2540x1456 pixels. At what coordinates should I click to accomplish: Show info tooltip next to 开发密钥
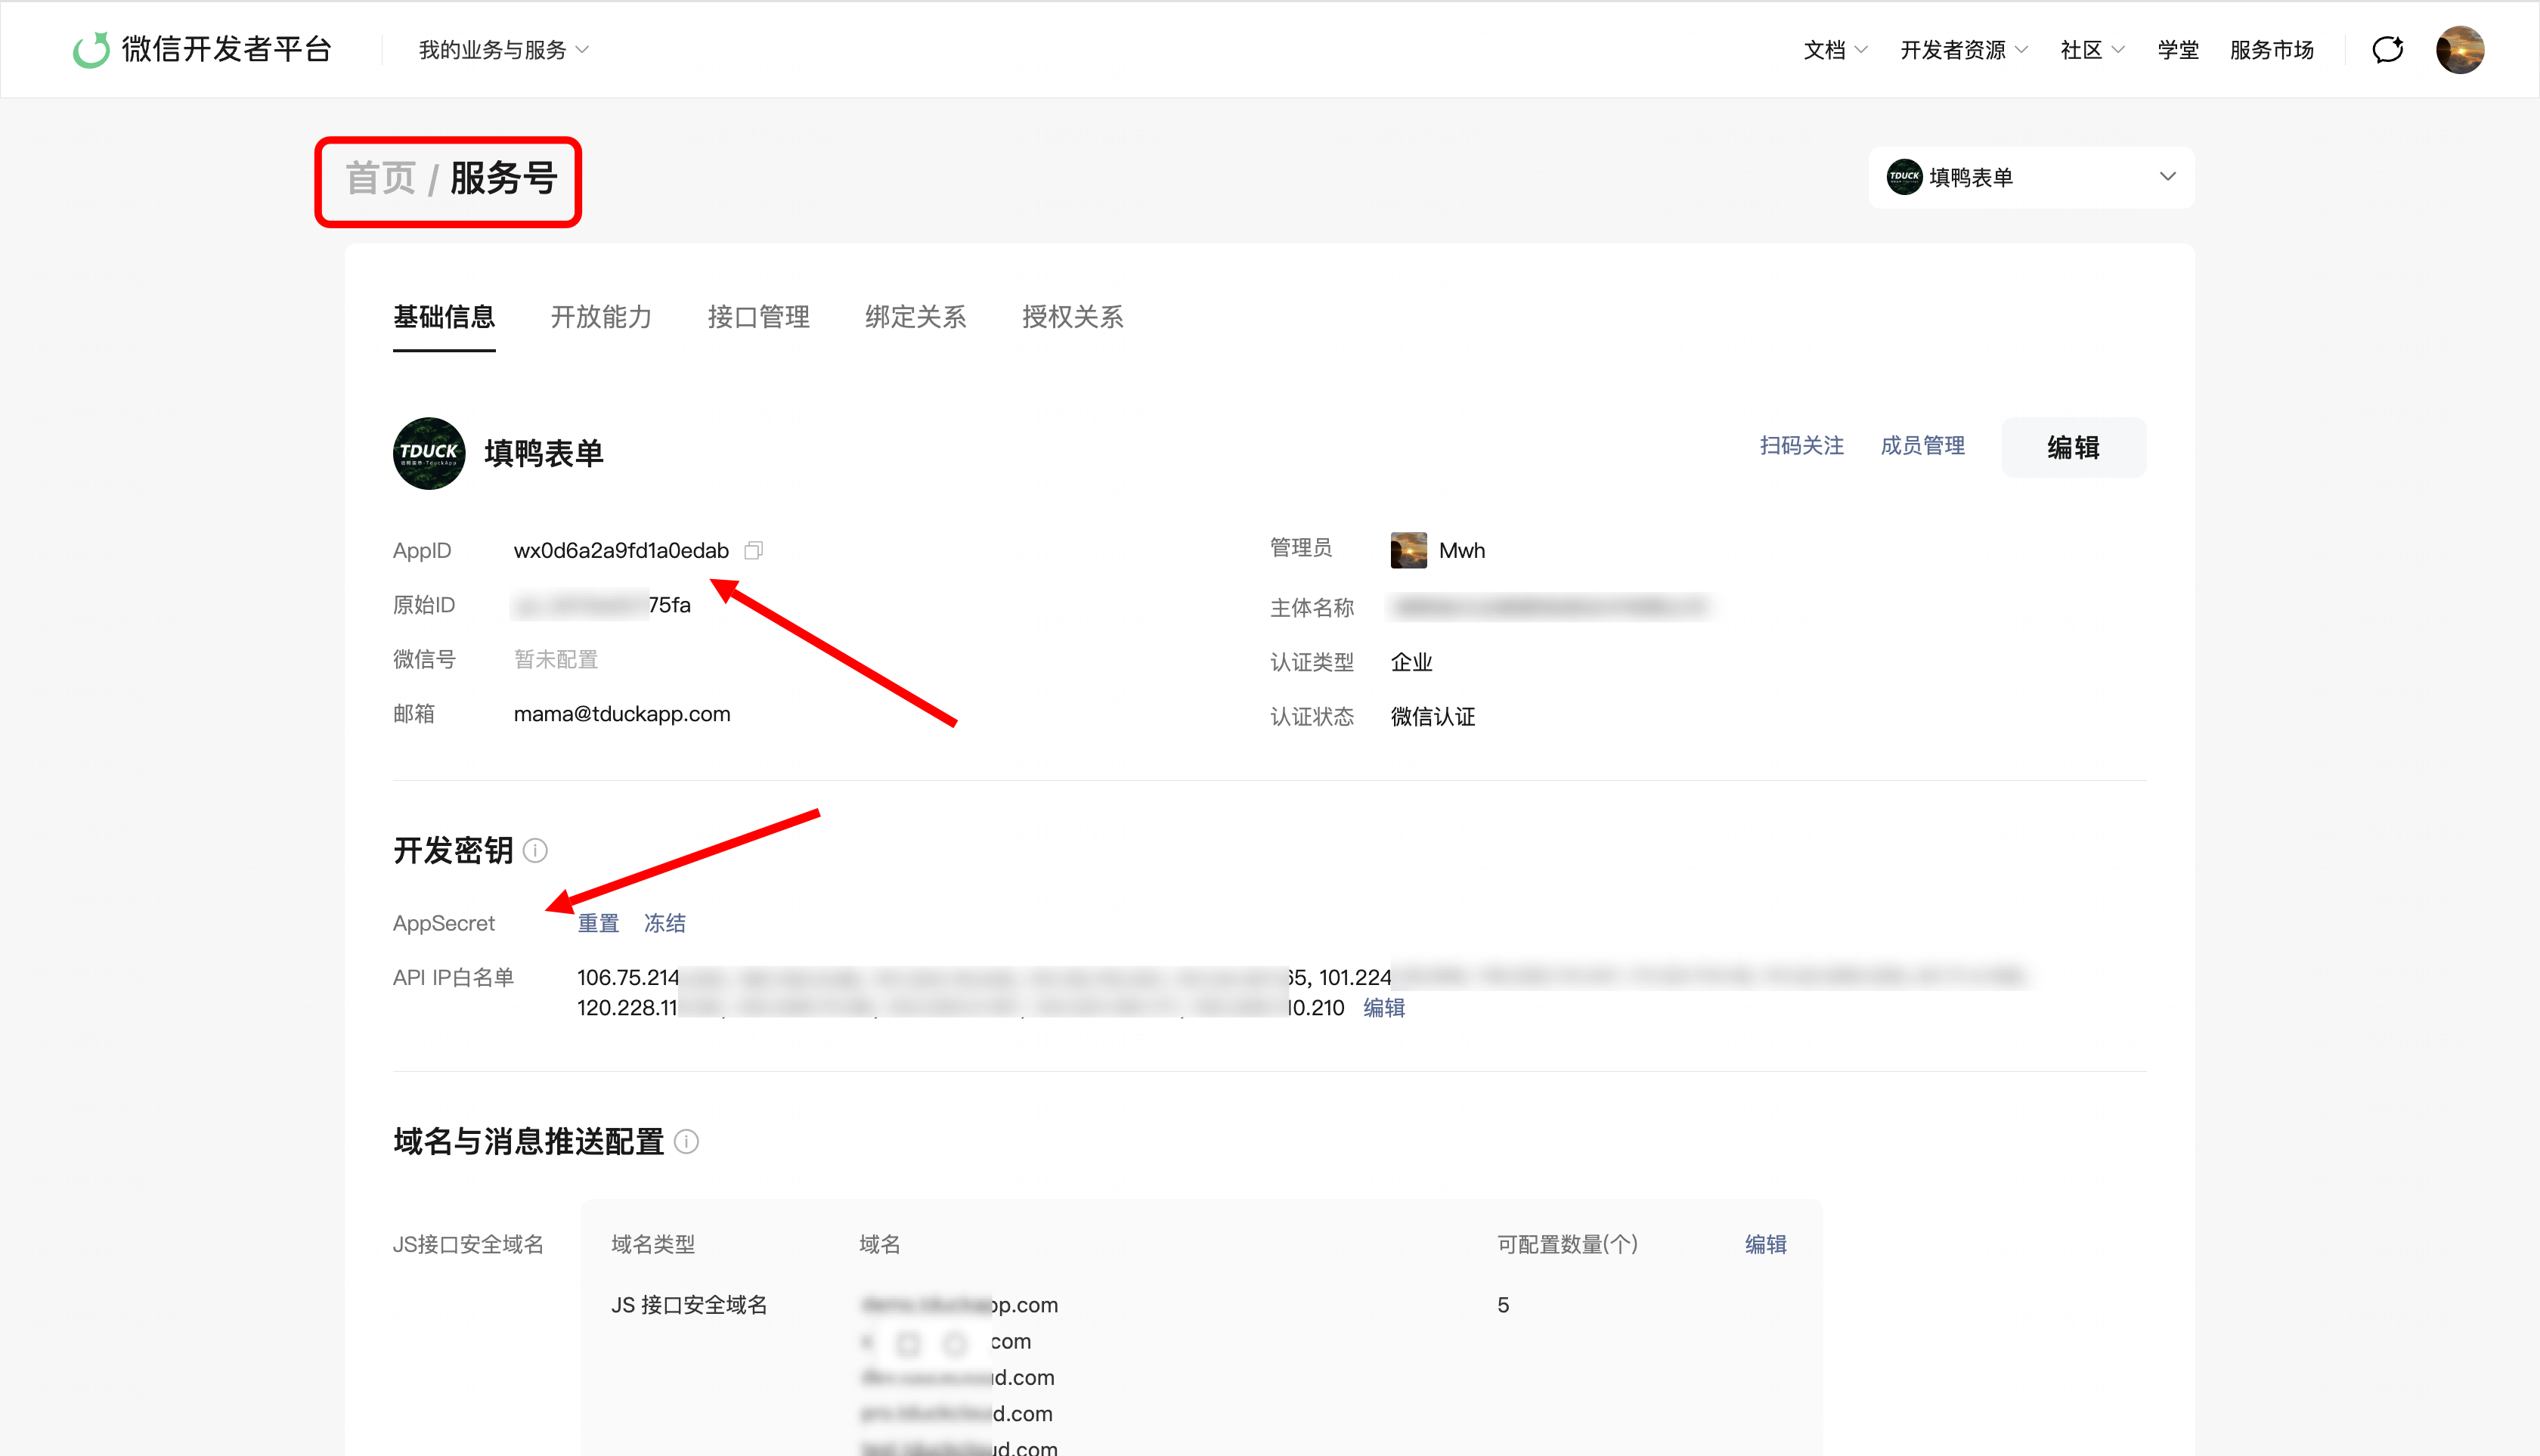click(535, 851)
